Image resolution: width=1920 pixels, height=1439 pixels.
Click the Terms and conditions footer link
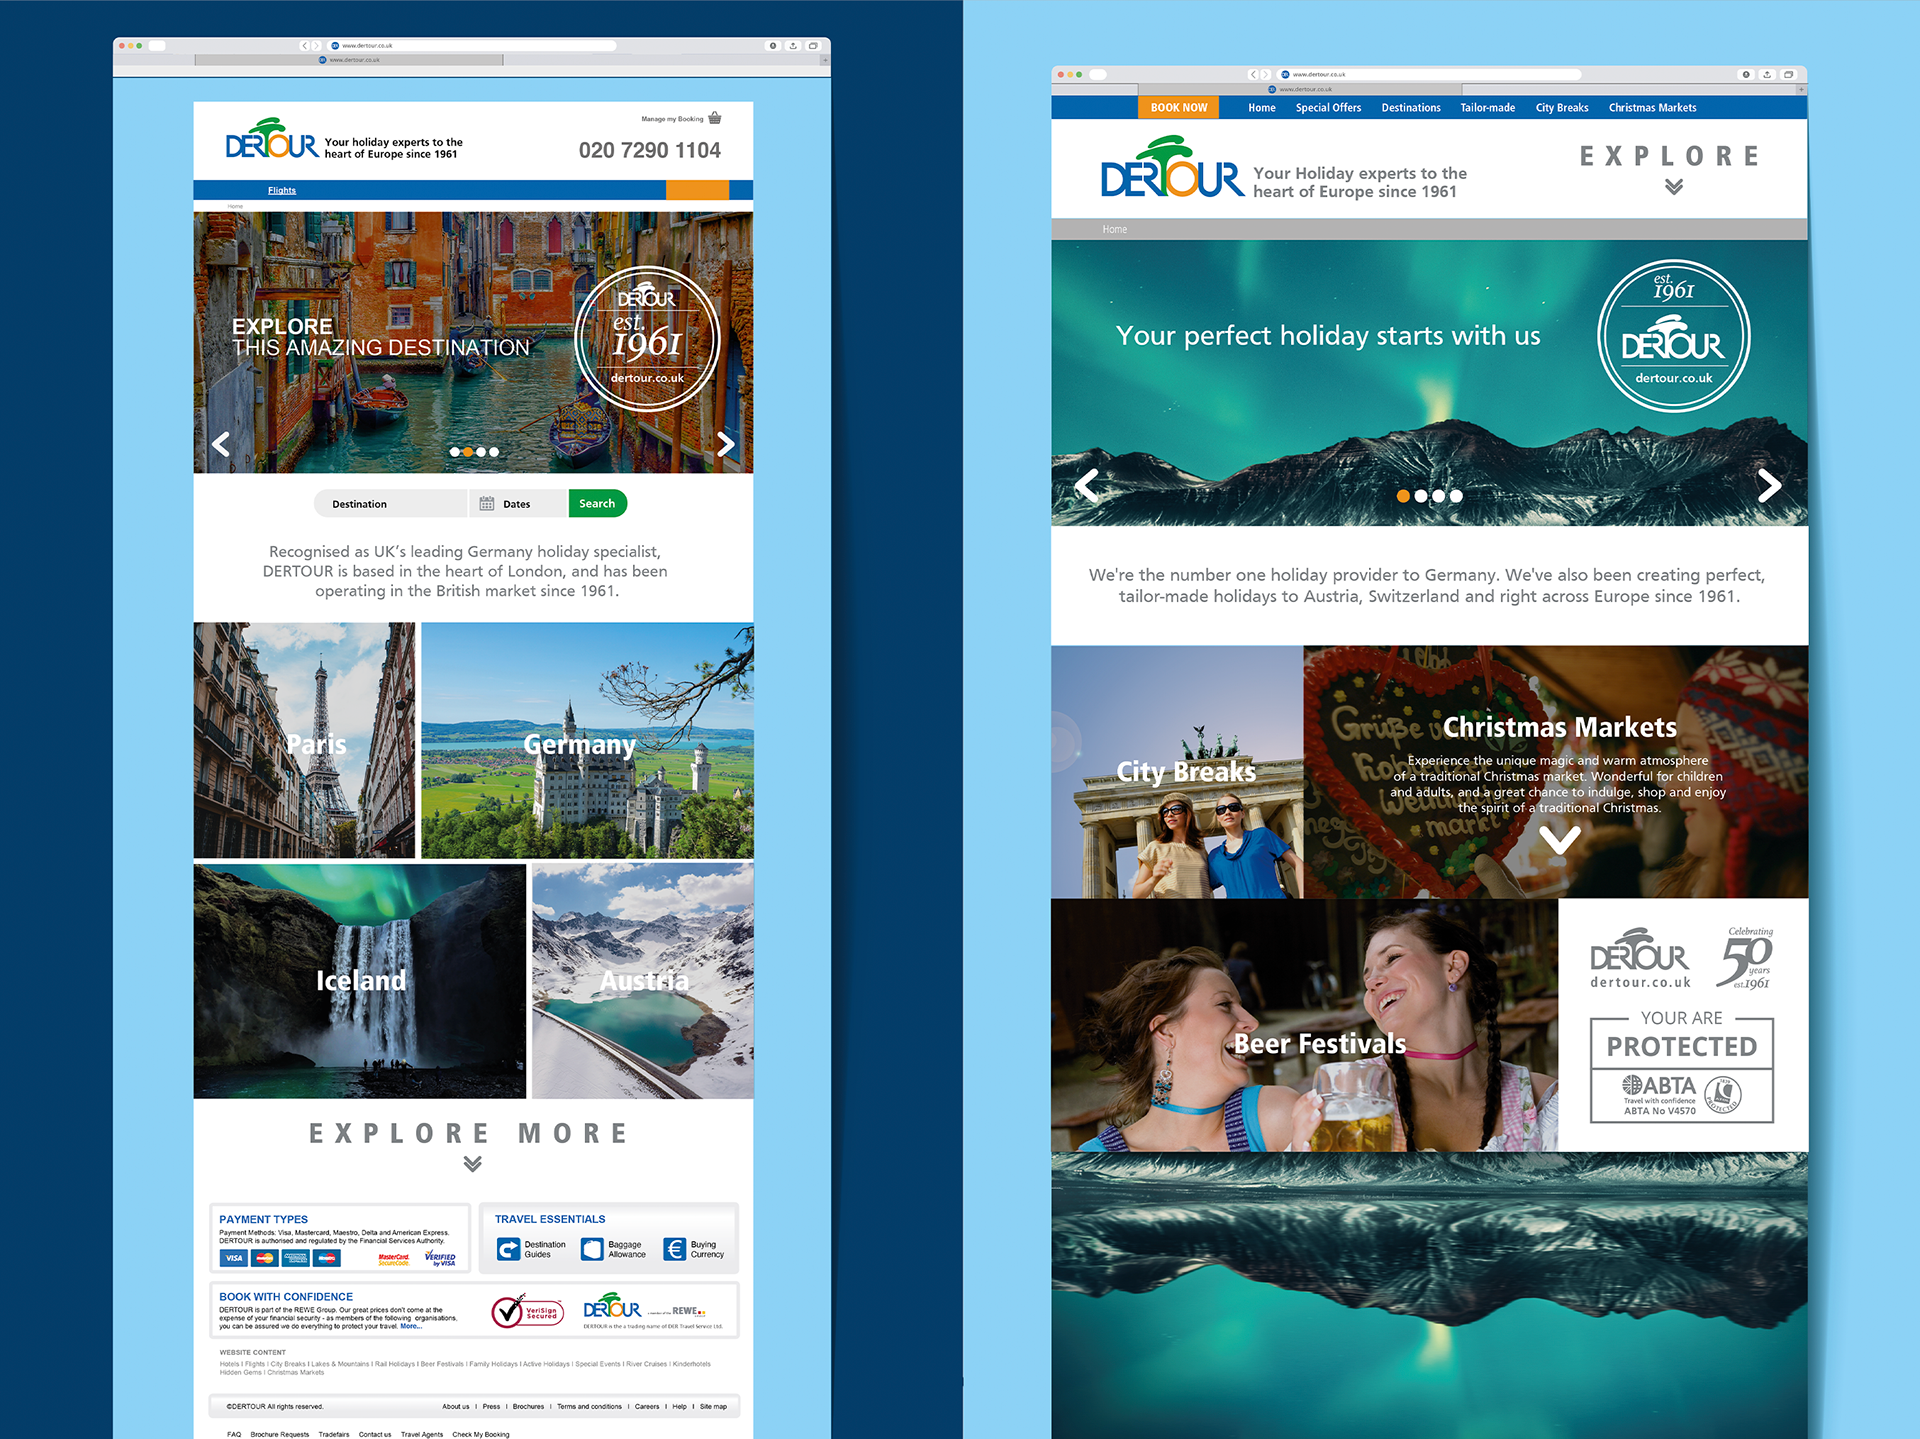pyautogui.click(x=589, y=1407)
